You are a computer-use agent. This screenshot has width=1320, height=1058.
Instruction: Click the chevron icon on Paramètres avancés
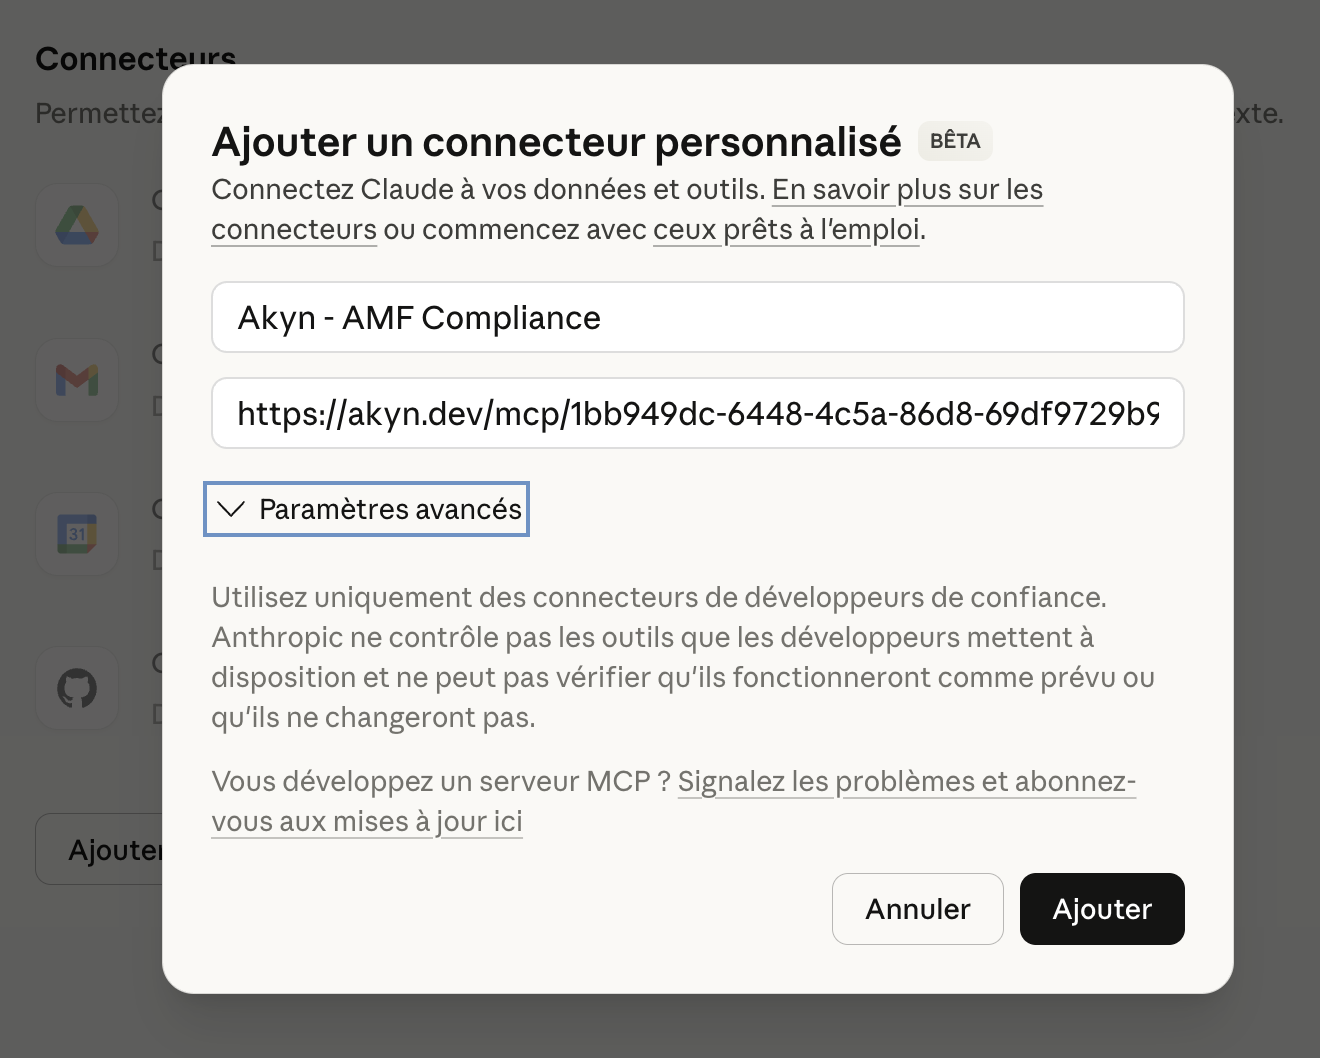231,509
